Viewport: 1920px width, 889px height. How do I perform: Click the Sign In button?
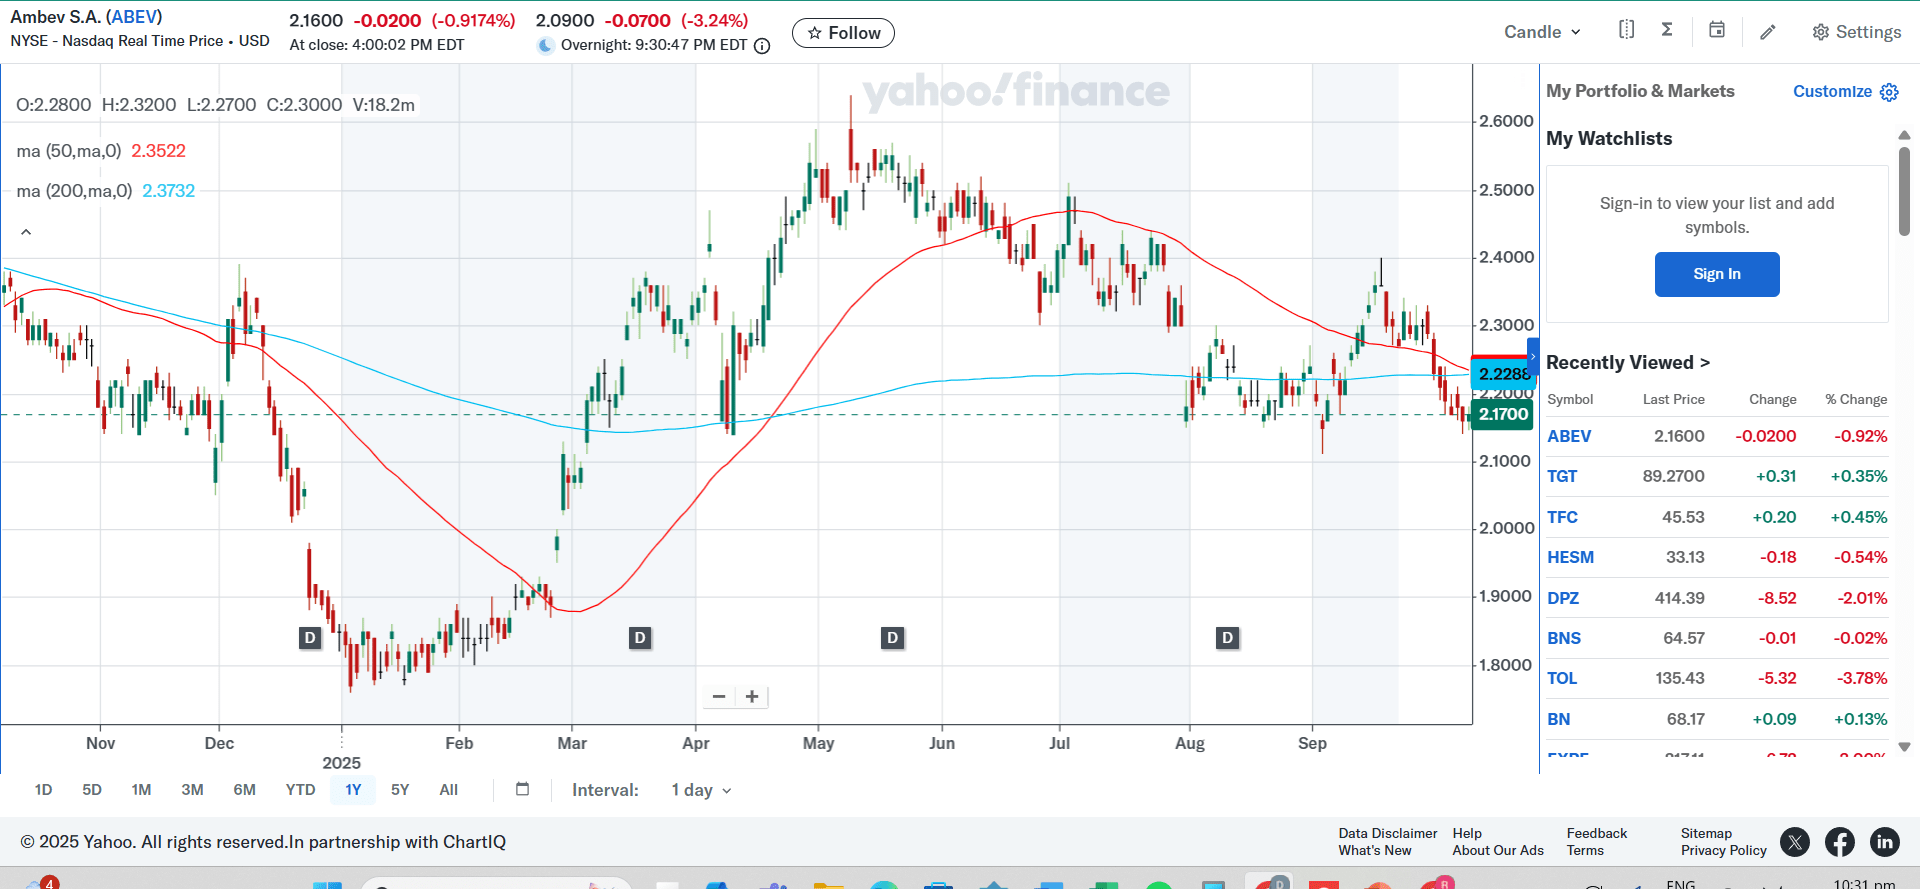1717,274
